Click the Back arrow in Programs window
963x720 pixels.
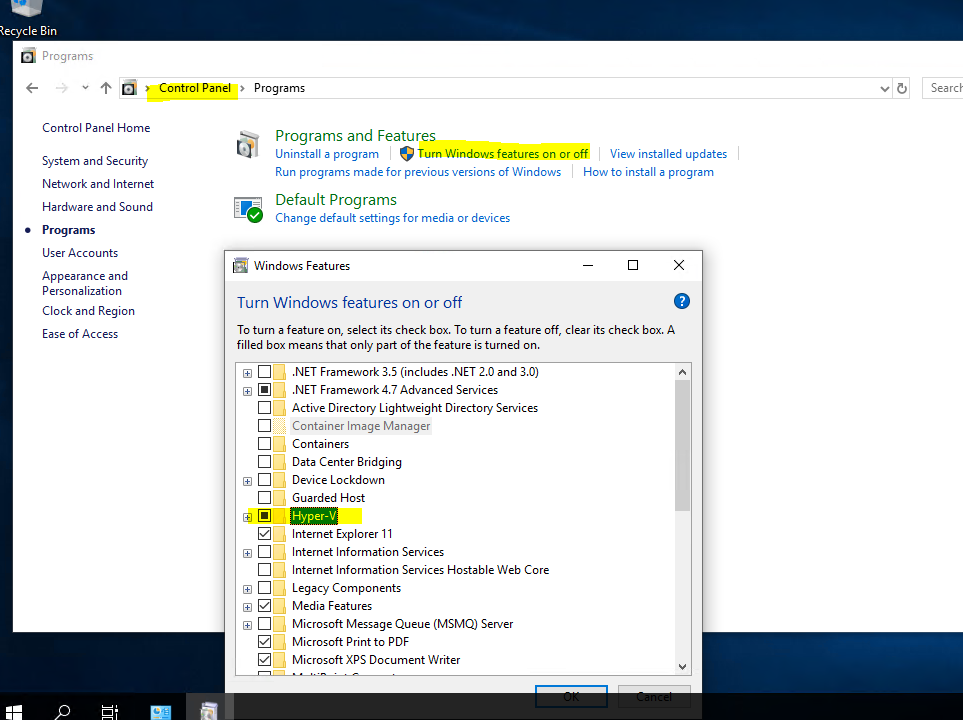(32, 88)
